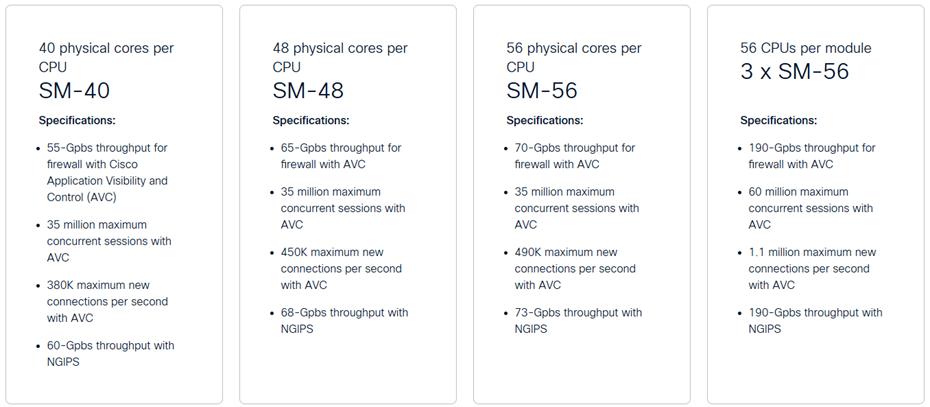930x407 pixels.
Task: Click the SM-40 card heading
Action: 74,91
